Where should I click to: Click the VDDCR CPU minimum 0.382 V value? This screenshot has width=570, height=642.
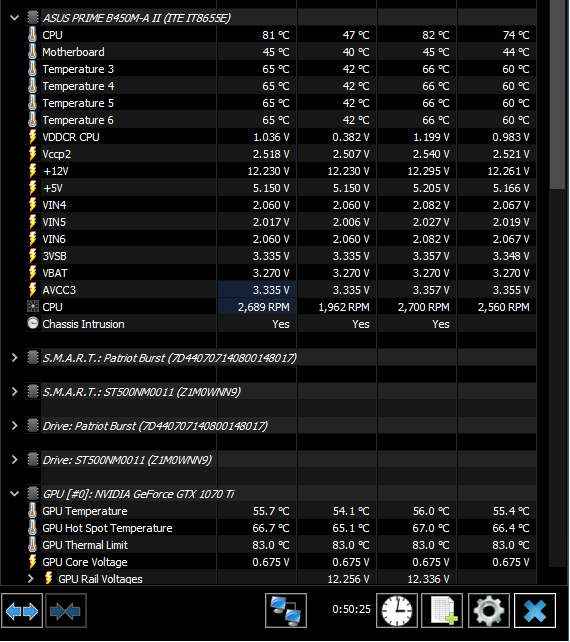click(x=351, y=137)
